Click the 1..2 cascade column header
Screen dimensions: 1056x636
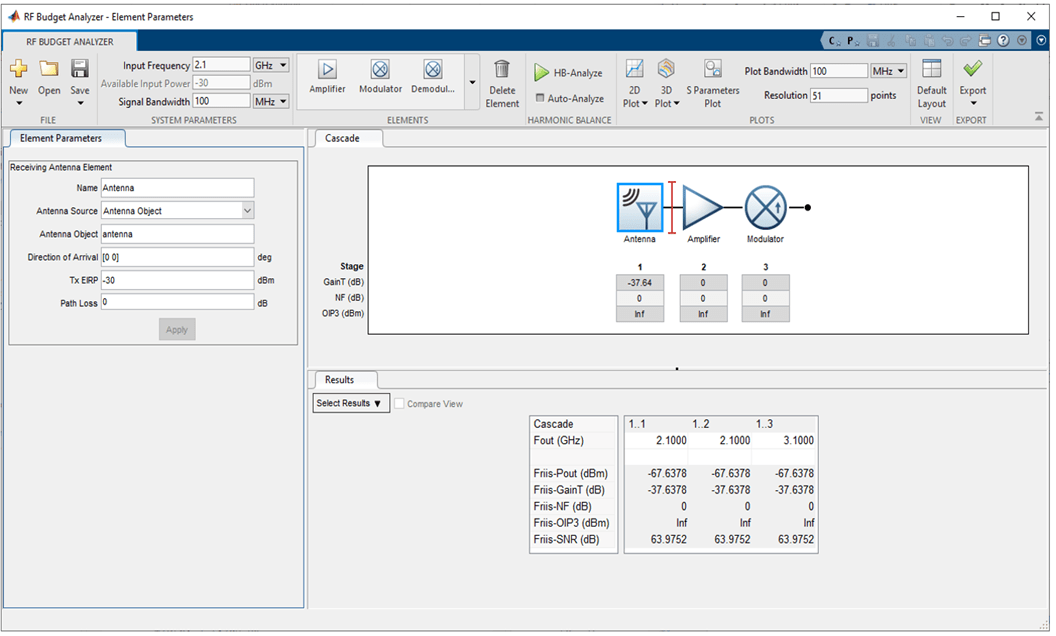(700, 424)
